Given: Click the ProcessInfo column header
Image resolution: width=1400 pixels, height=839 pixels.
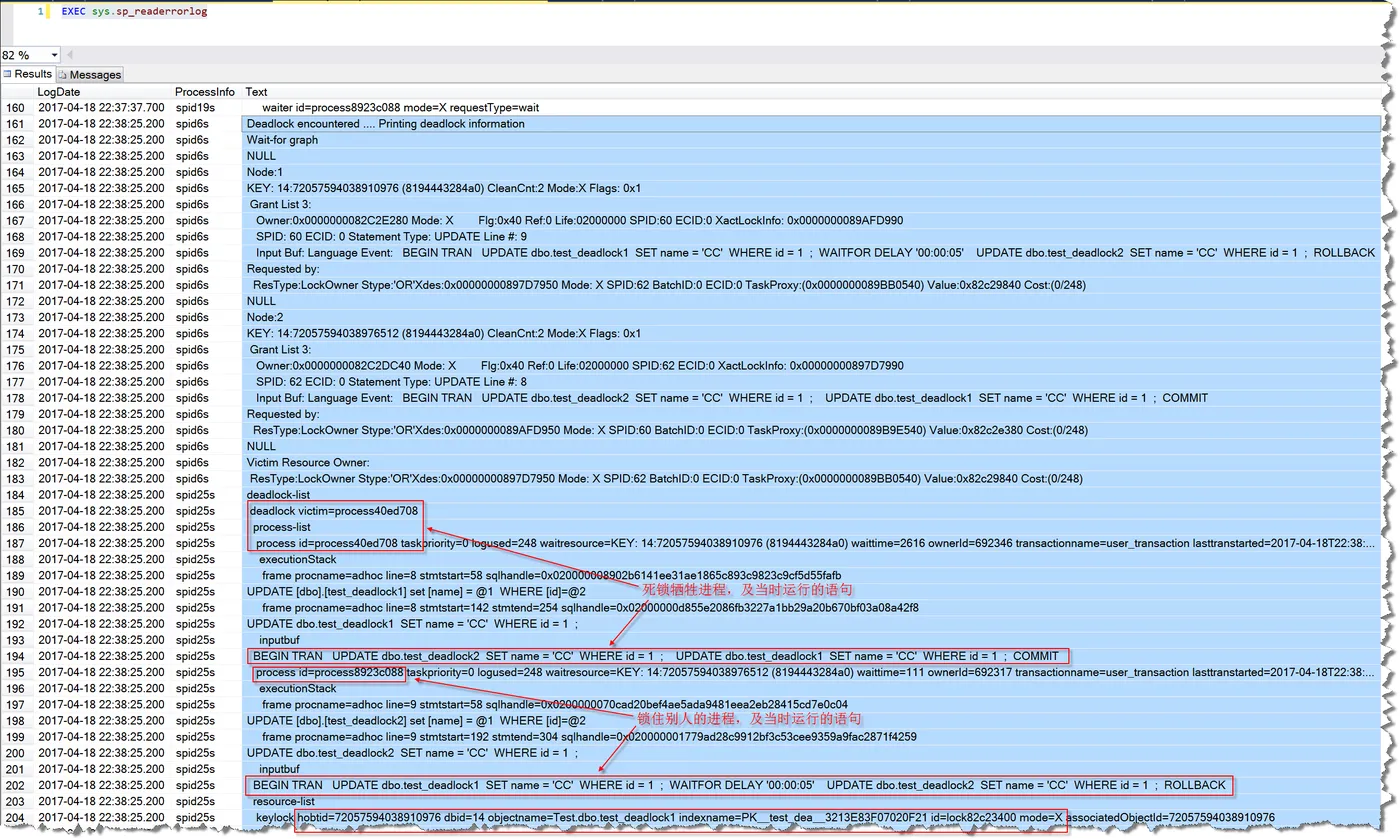Looking at the screenshot, I should click(x=207, y=92).
